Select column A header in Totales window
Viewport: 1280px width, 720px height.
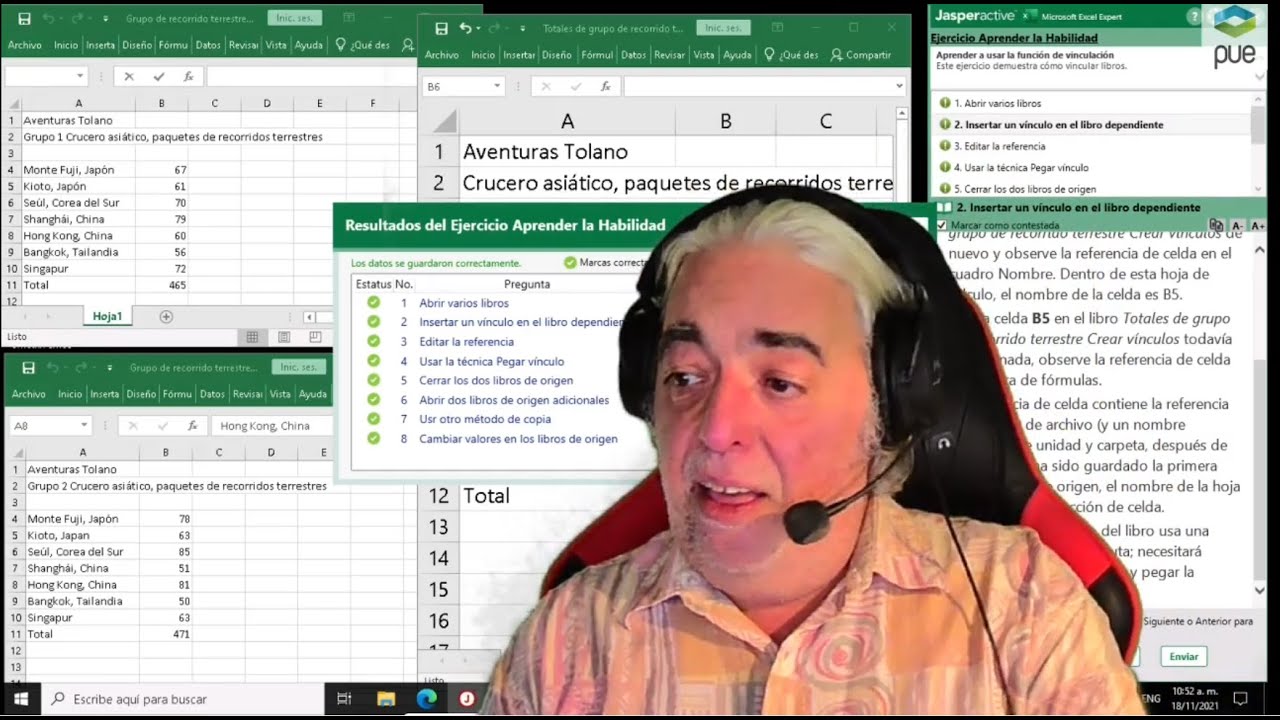click(x=567, y=121)
